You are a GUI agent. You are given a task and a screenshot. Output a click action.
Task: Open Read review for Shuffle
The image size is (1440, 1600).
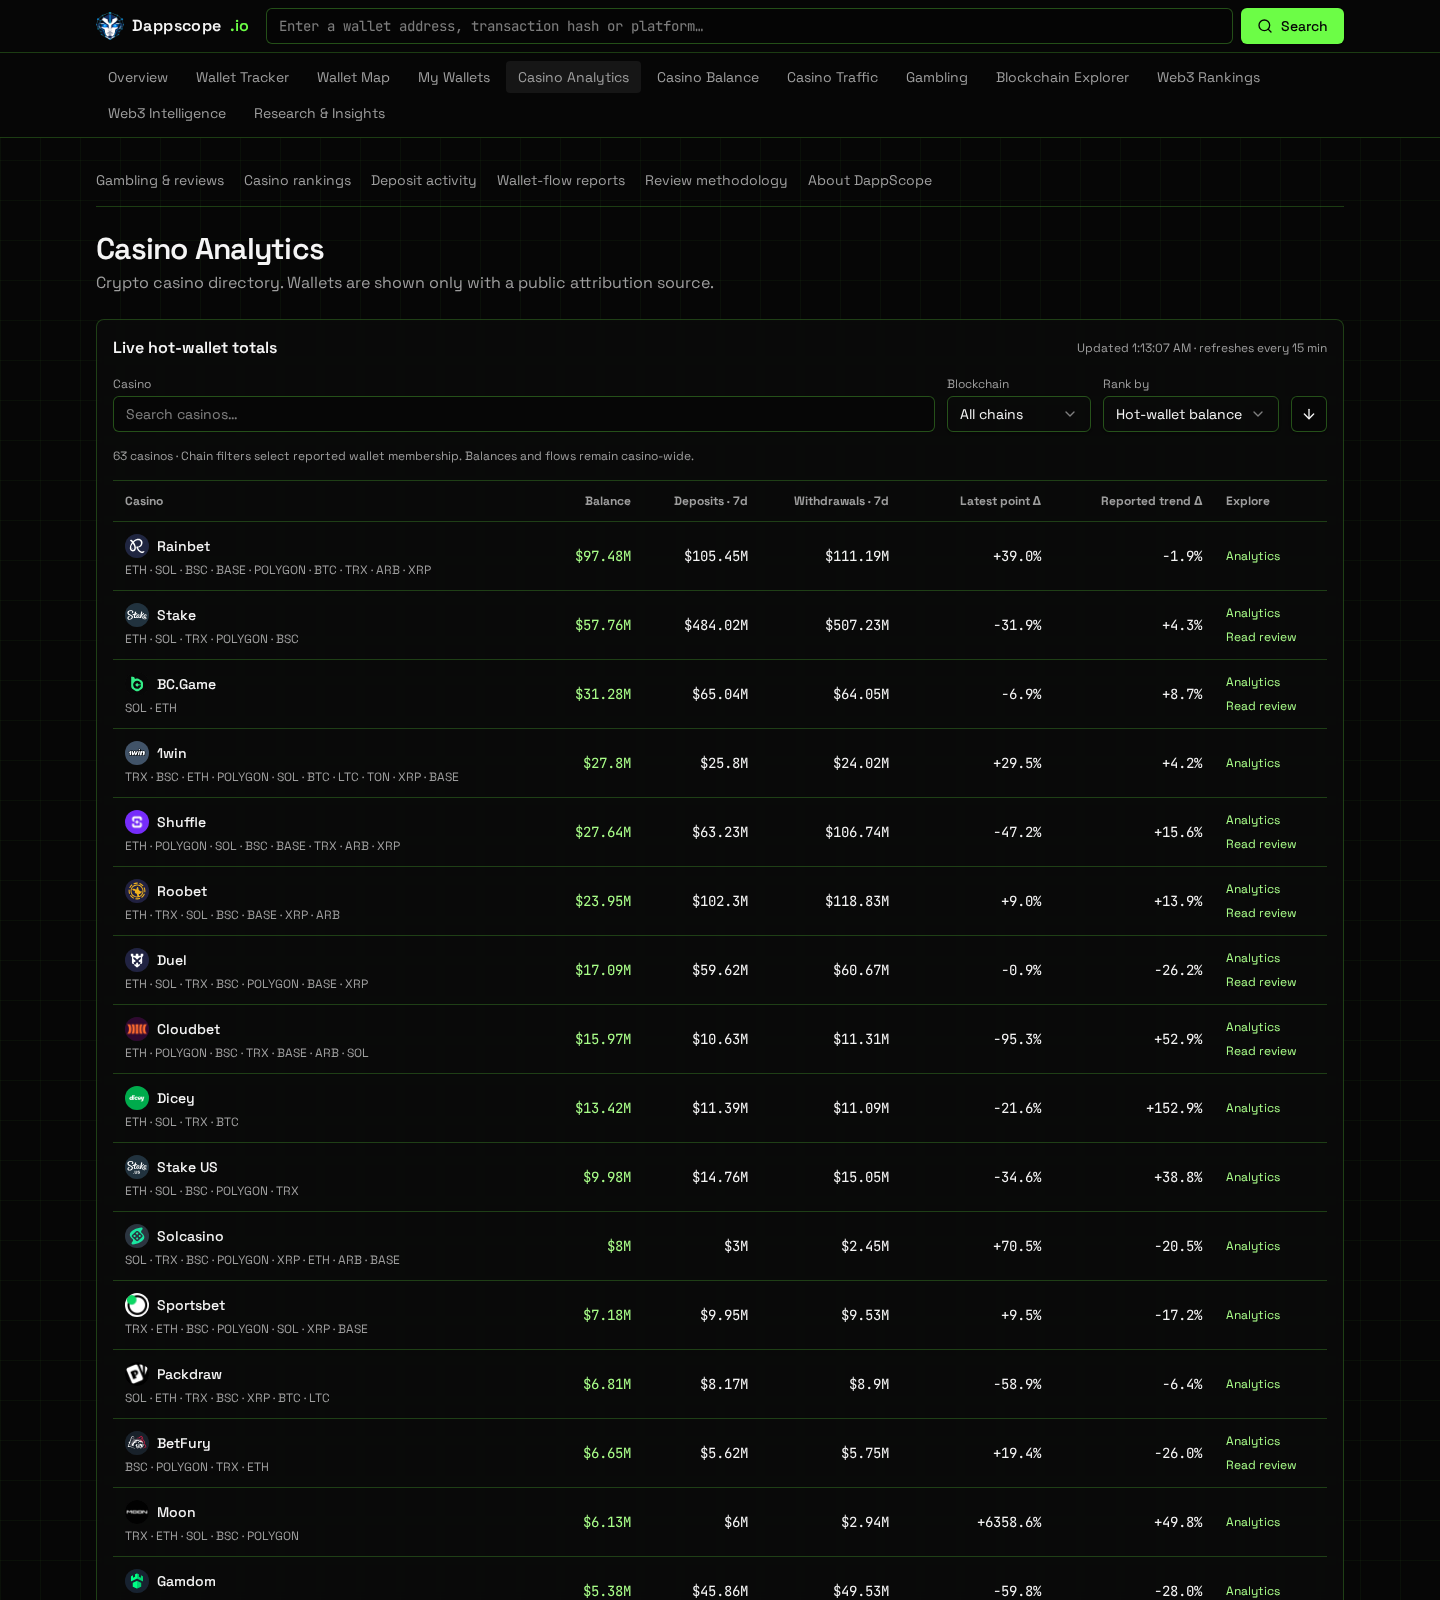(x=1261, y=844)
